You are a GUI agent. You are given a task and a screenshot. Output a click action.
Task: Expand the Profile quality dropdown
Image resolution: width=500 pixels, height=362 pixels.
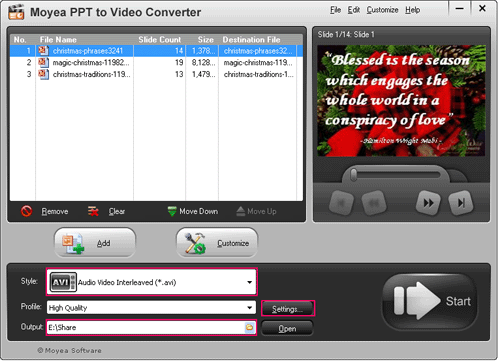coord(249,307)
